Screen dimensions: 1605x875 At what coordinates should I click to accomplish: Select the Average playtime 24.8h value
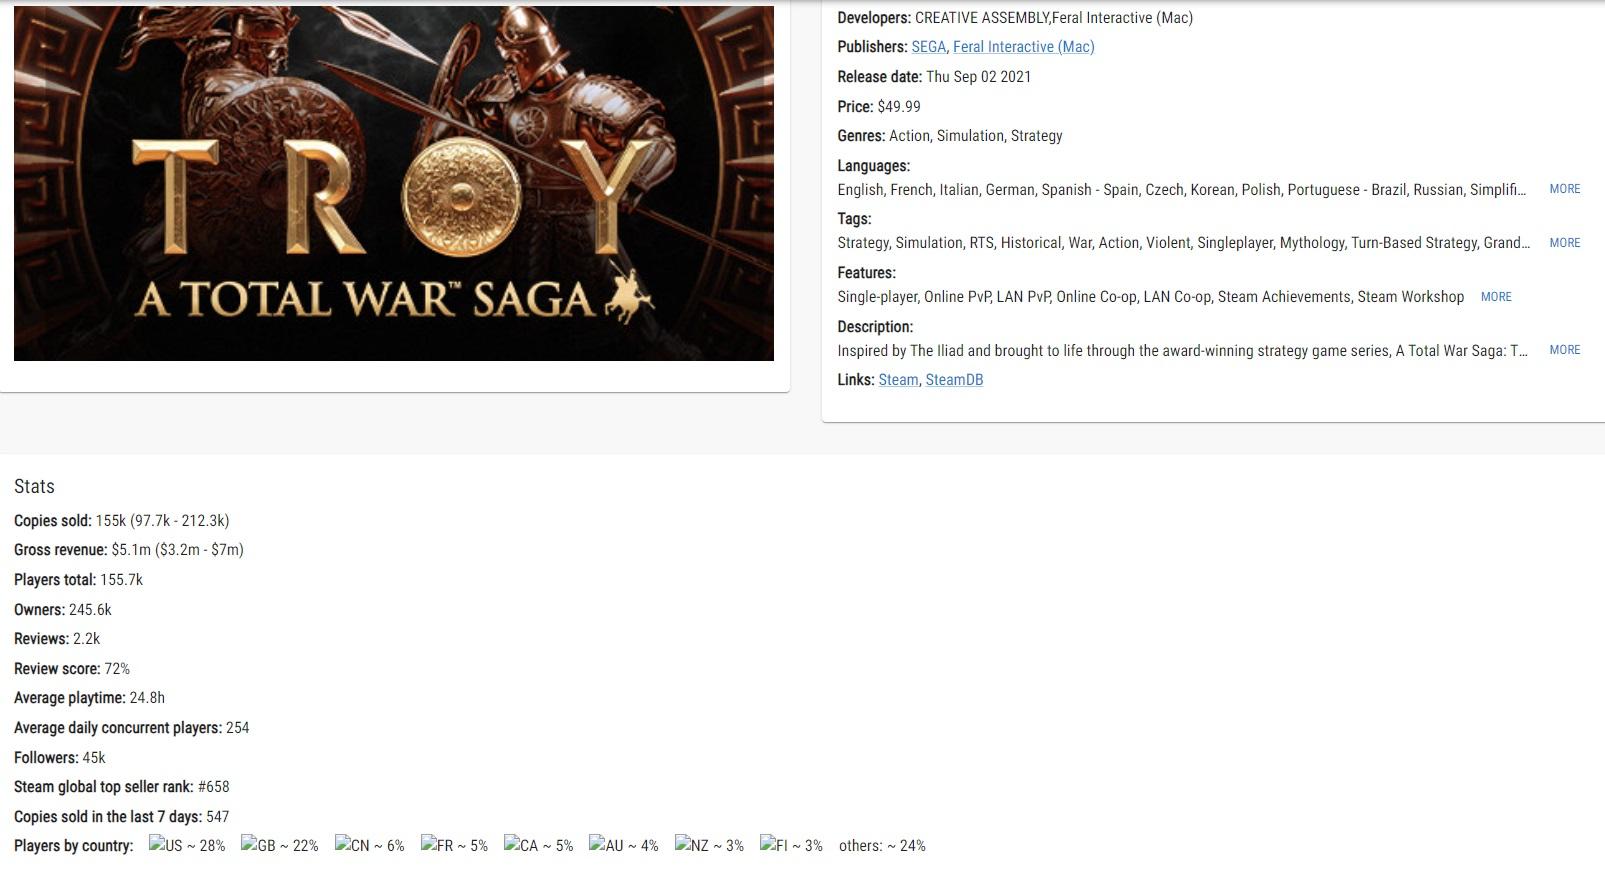point(147,698)
